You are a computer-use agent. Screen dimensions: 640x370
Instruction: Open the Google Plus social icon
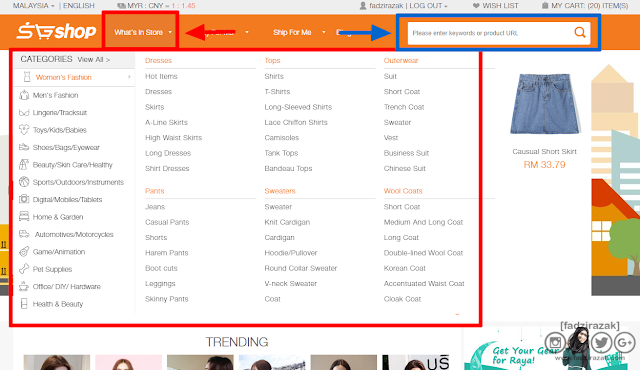pyautogui.click(x=625, y=342)
